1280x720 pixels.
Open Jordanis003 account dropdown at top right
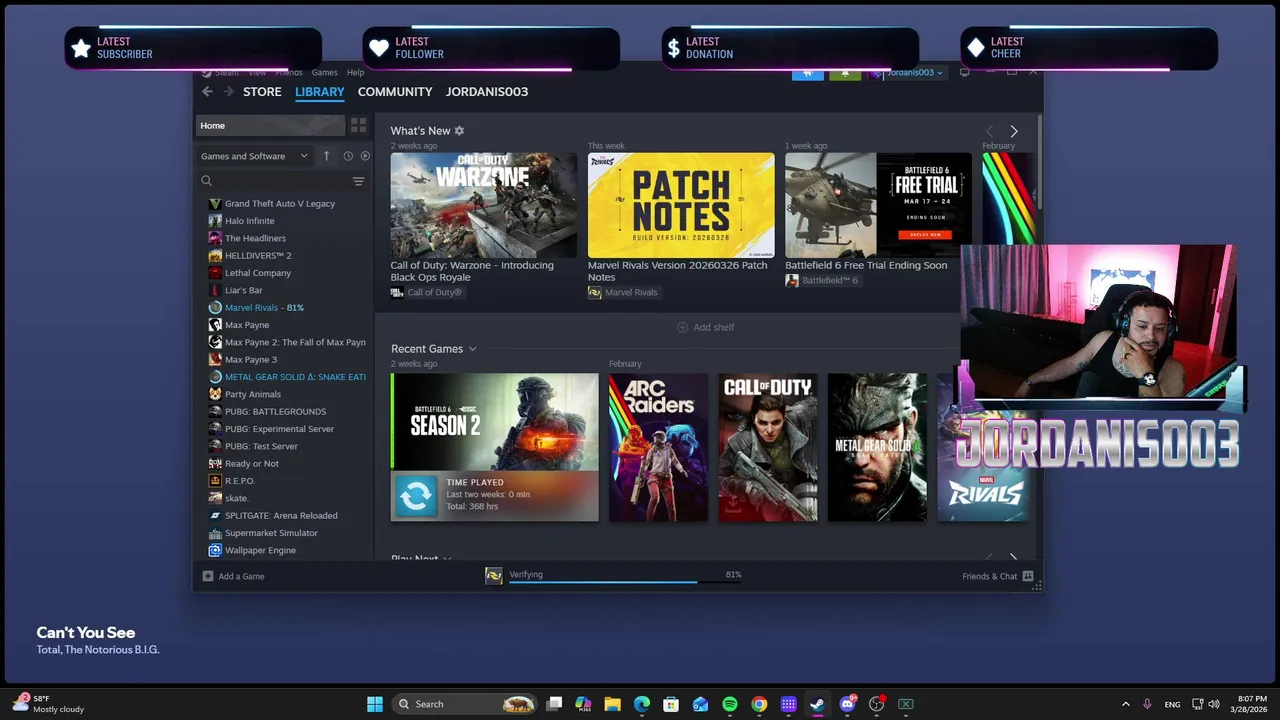pyautogui.click(x=906, y=73)
